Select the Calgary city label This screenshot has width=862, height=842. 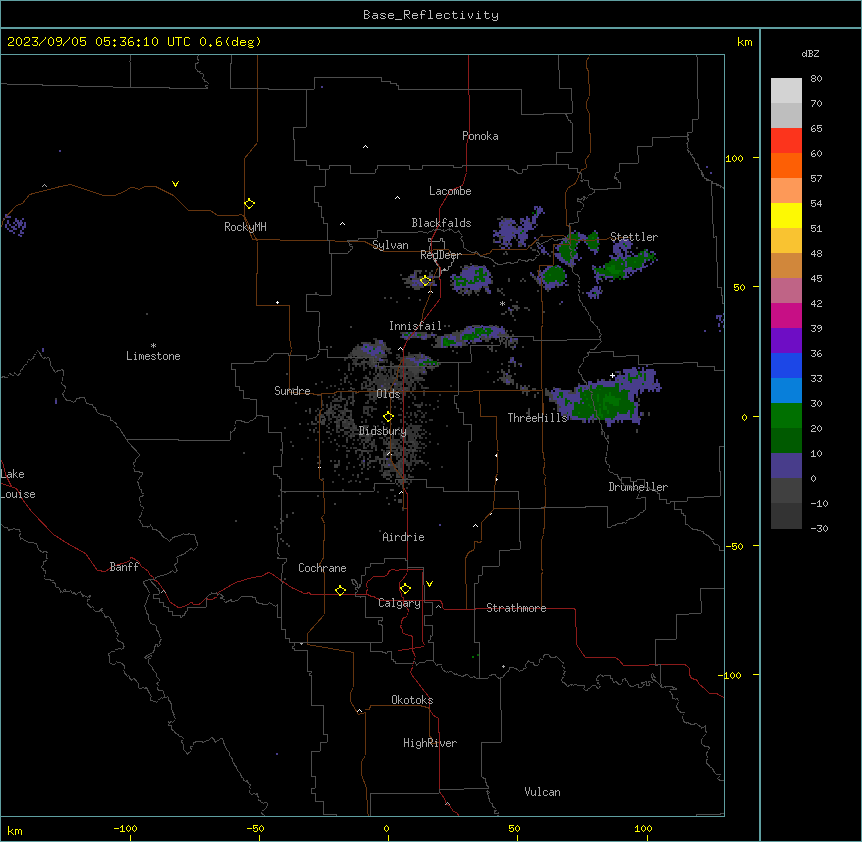(x=400, y=603)
